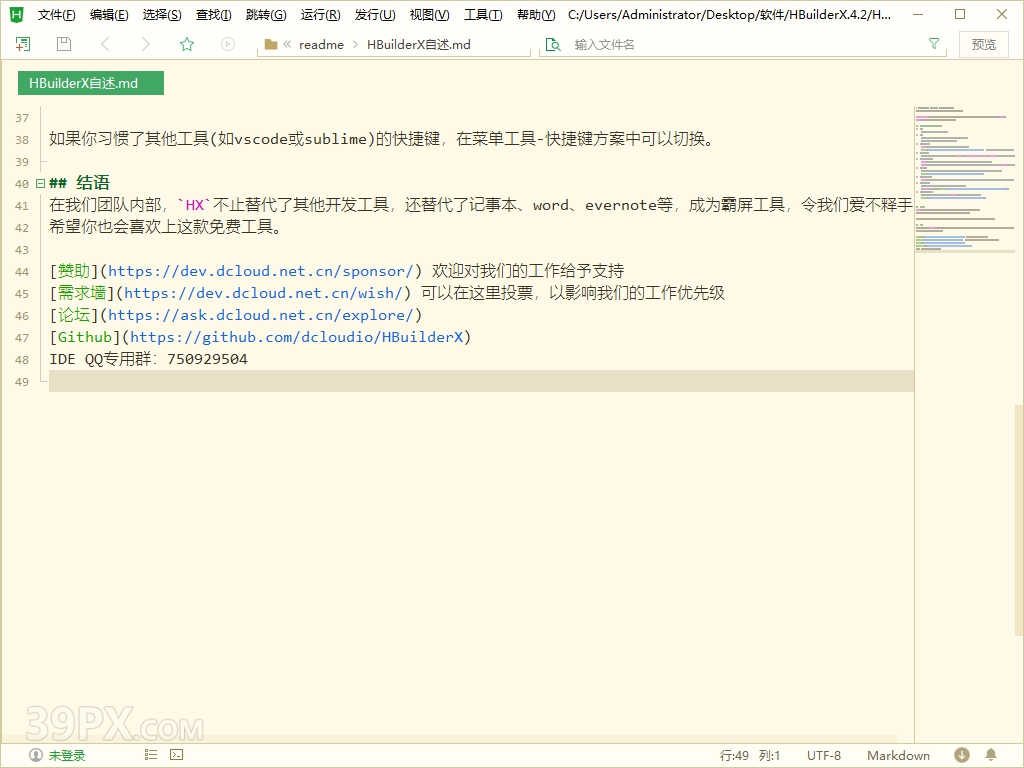Screen dimensions: 1024x768
Task: Go forward with the right arrow
Action: (146, 44)
